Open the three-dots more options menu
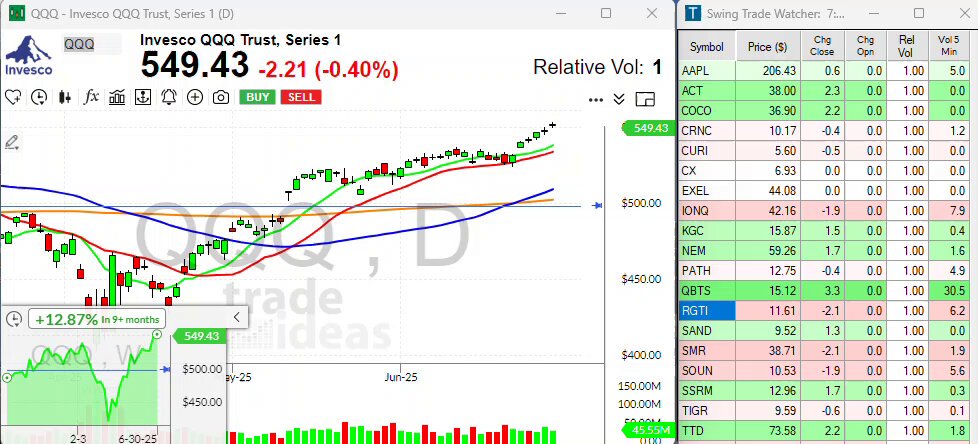The height and width of the screenshot is (444, 978). [x=596, y=99]
